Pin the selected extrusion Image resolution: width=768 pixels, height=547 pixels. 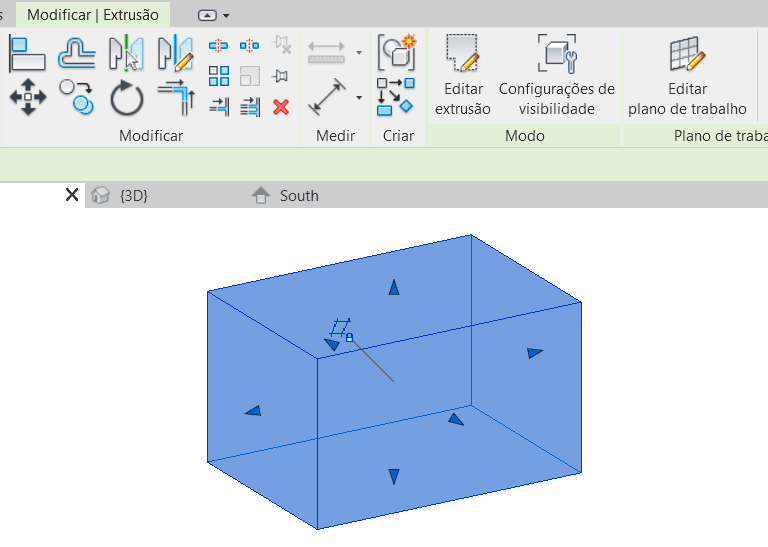pos(281,76)
